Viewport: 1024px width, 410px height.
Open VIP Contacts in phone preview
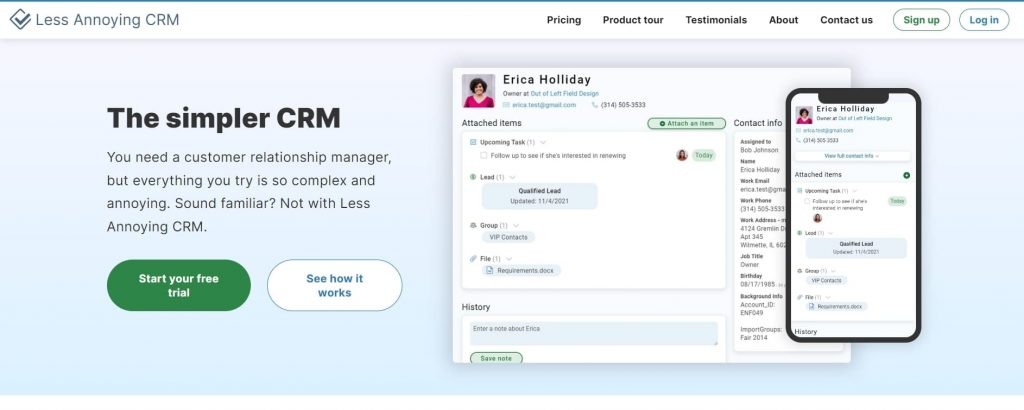point(825,280)
